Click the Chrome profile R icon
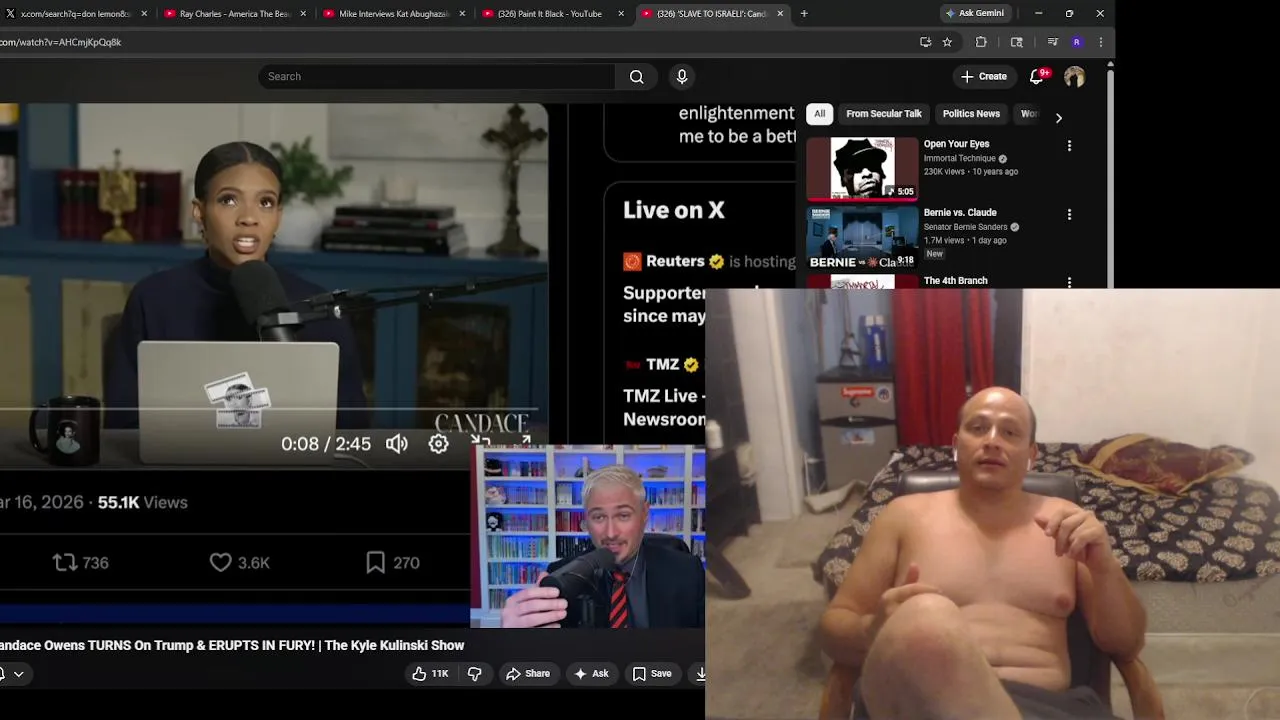1280x720 pixels. (1076, 42)
